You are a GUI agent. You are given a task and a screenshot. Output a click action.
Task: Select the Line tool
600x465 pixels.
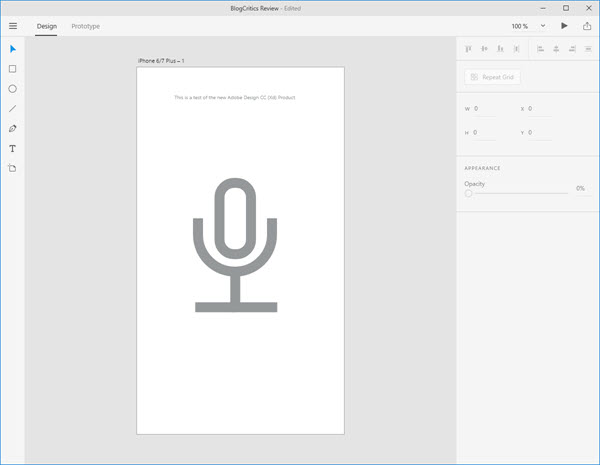(13, 109)
